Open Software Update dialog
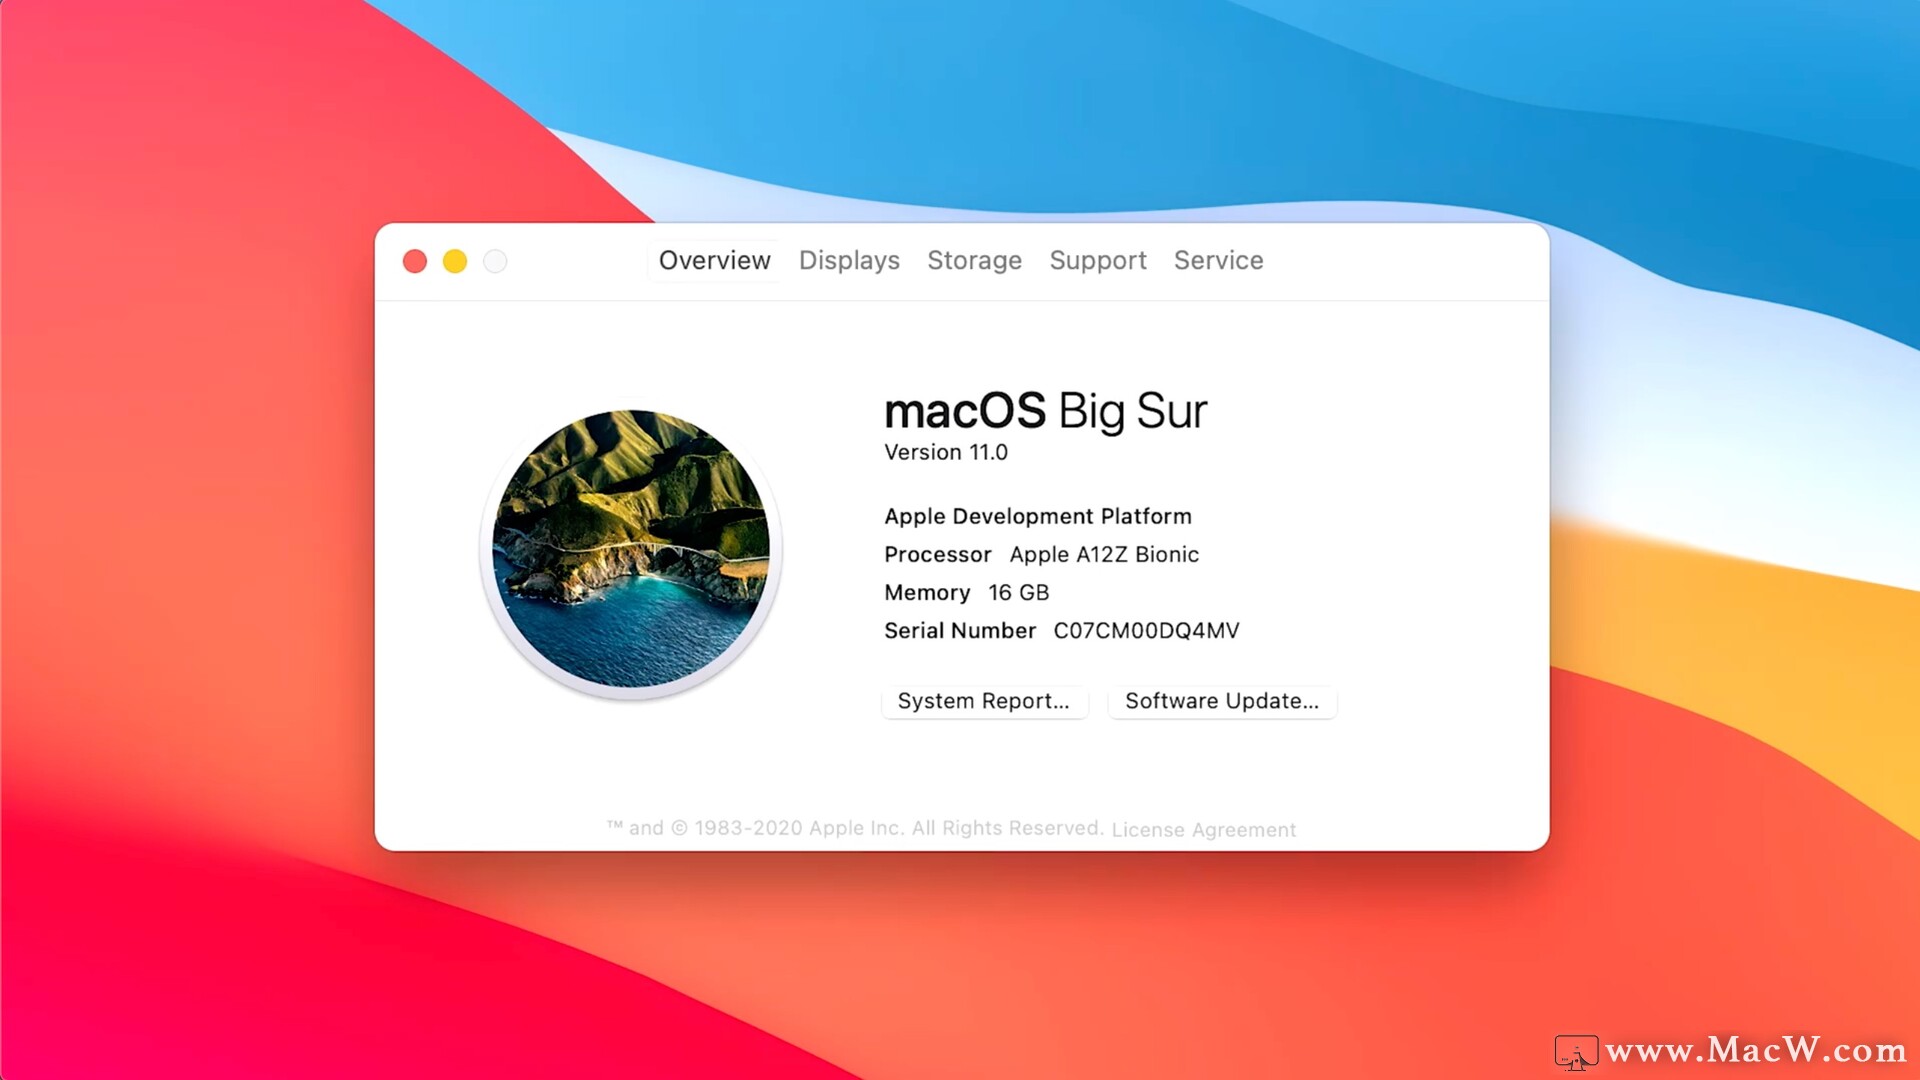Image resolution: width=1920 pixels, height=1080 pixels. click(x=1221, y=700)
